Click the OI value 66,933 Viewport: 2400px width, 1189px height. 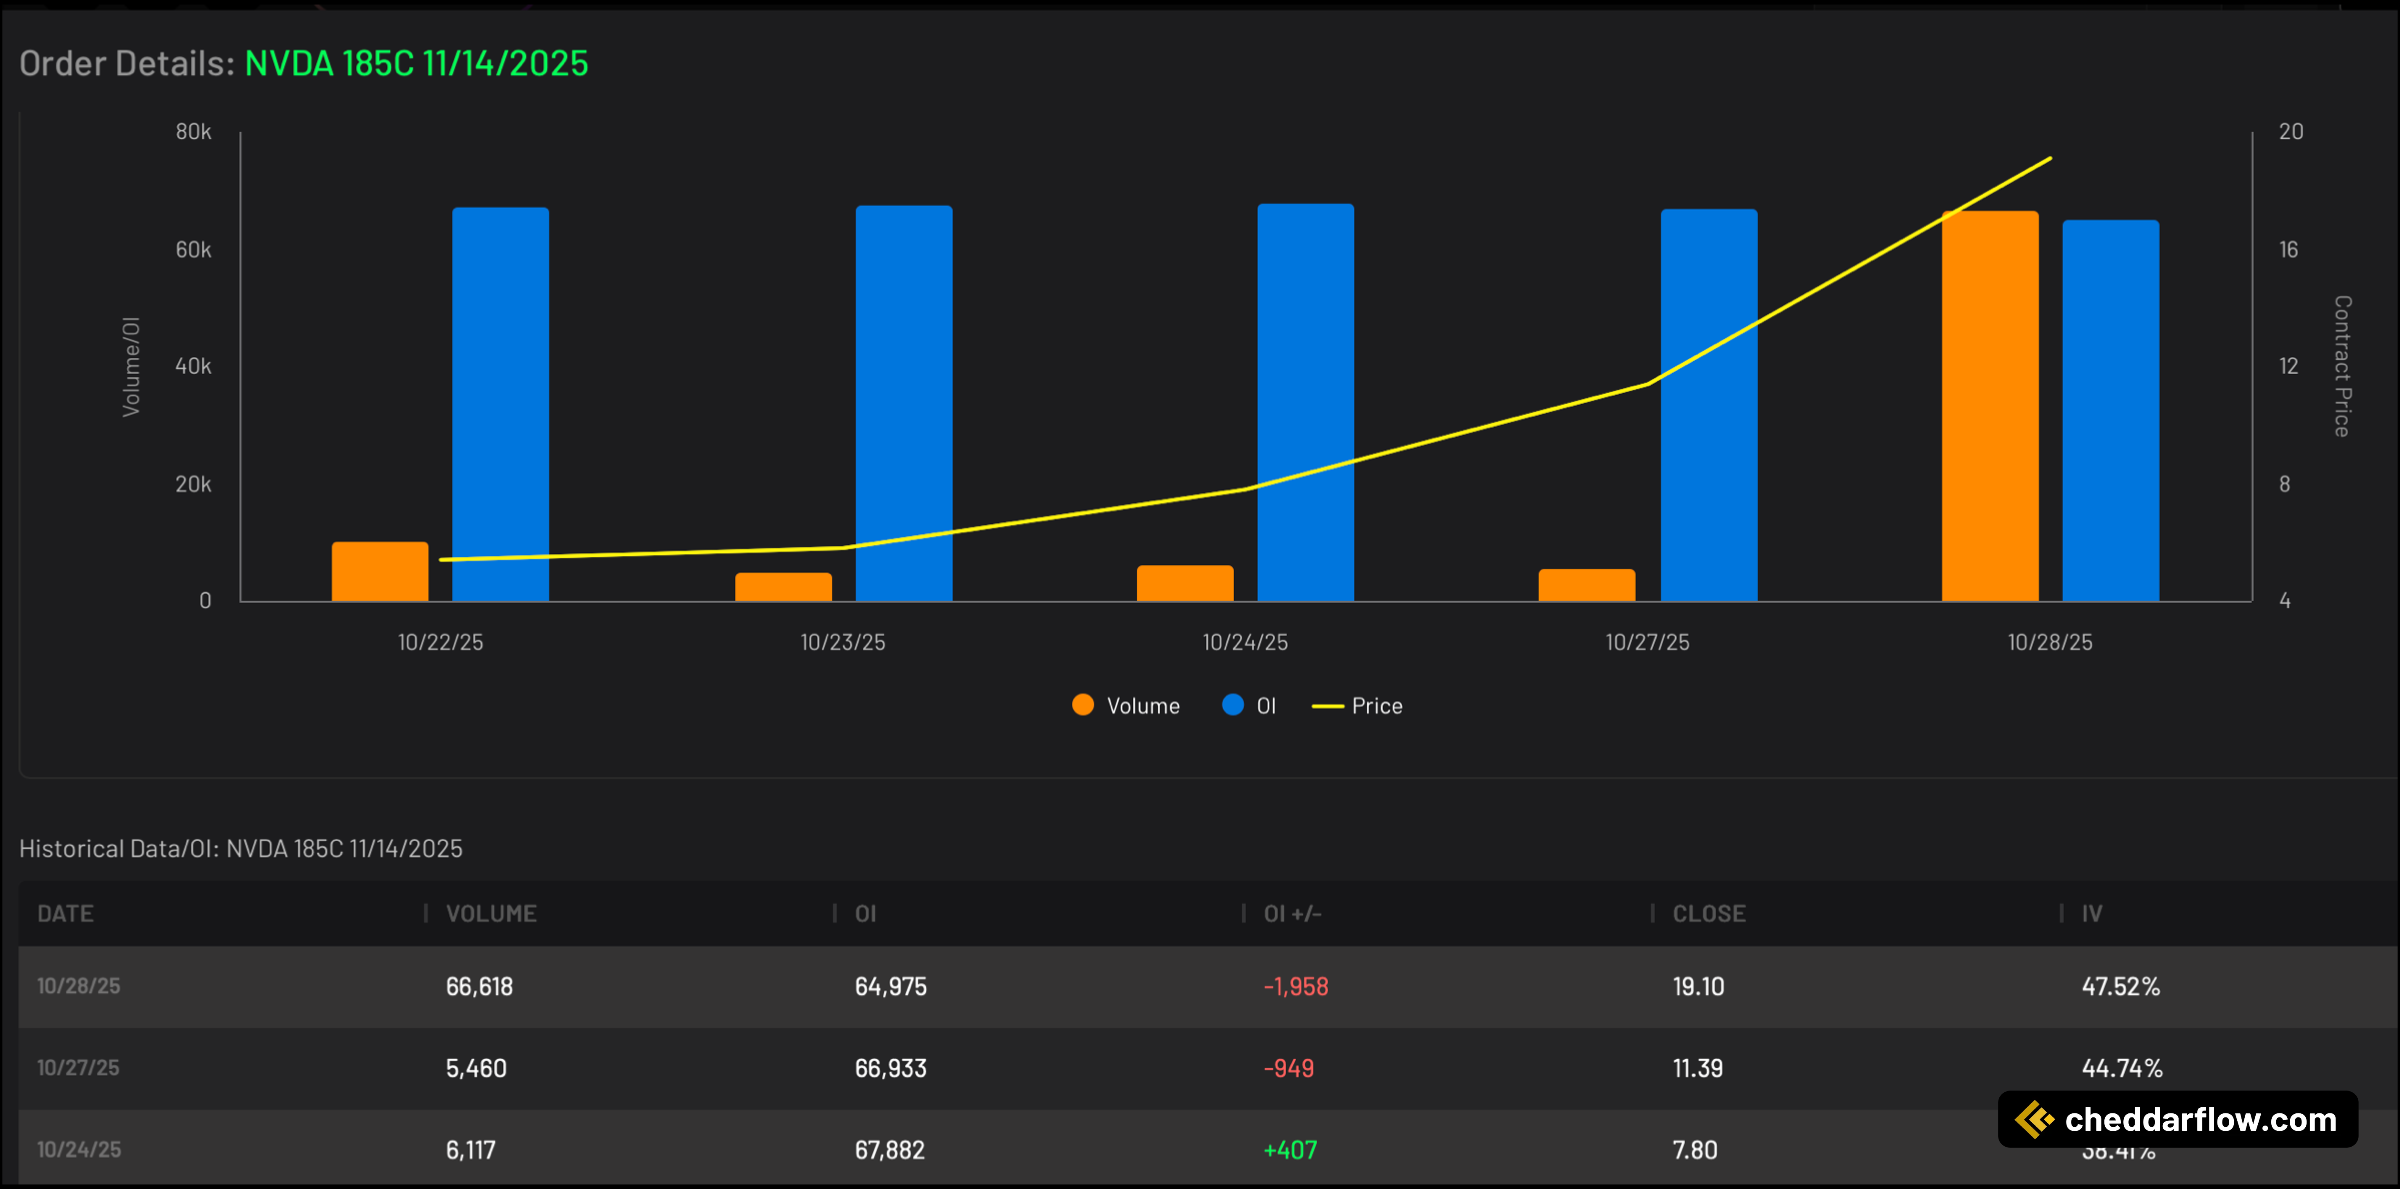point(891,1069)
